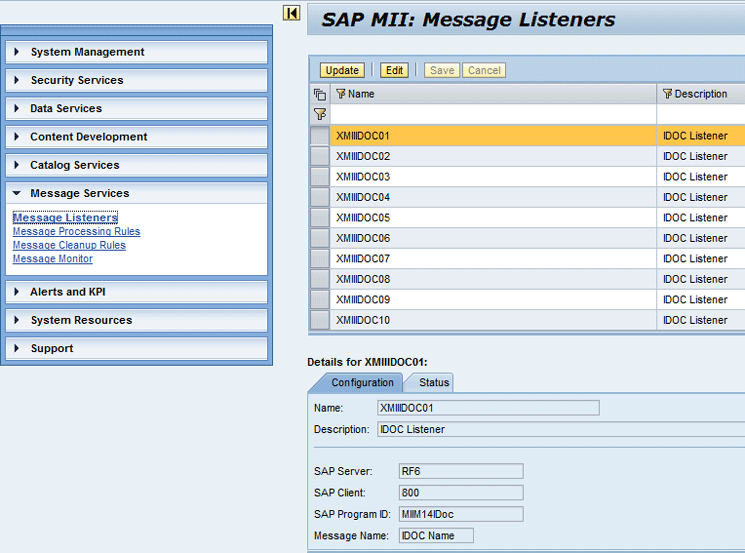745x553 pixels.
Task: Open the Message Processing Rules link
Action: tap(76, 232)
